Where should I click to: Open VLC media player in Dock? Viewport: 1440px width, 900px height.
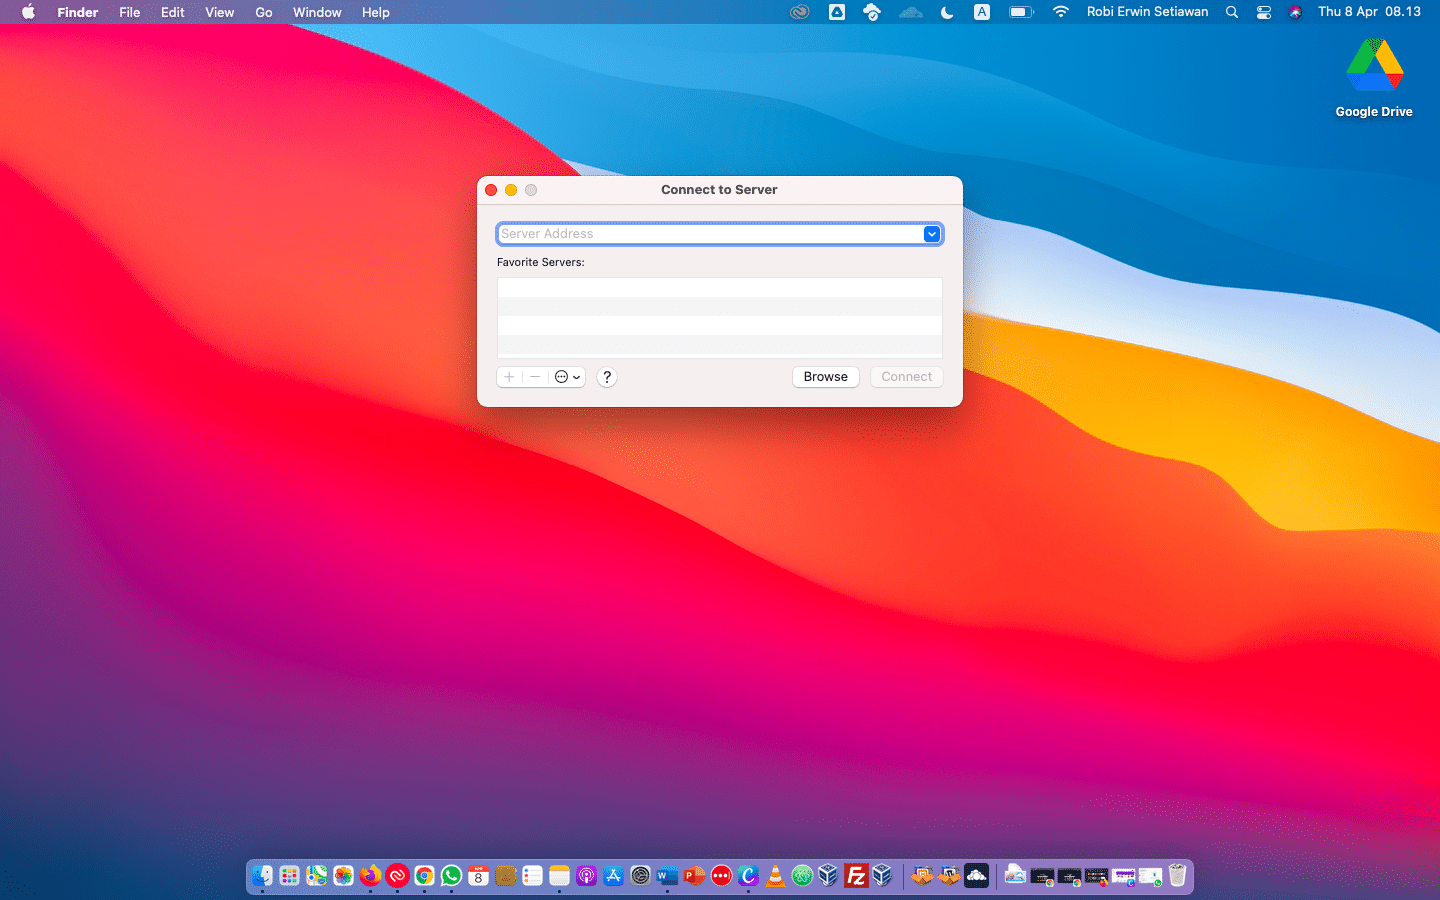click(x=775, y=876)
